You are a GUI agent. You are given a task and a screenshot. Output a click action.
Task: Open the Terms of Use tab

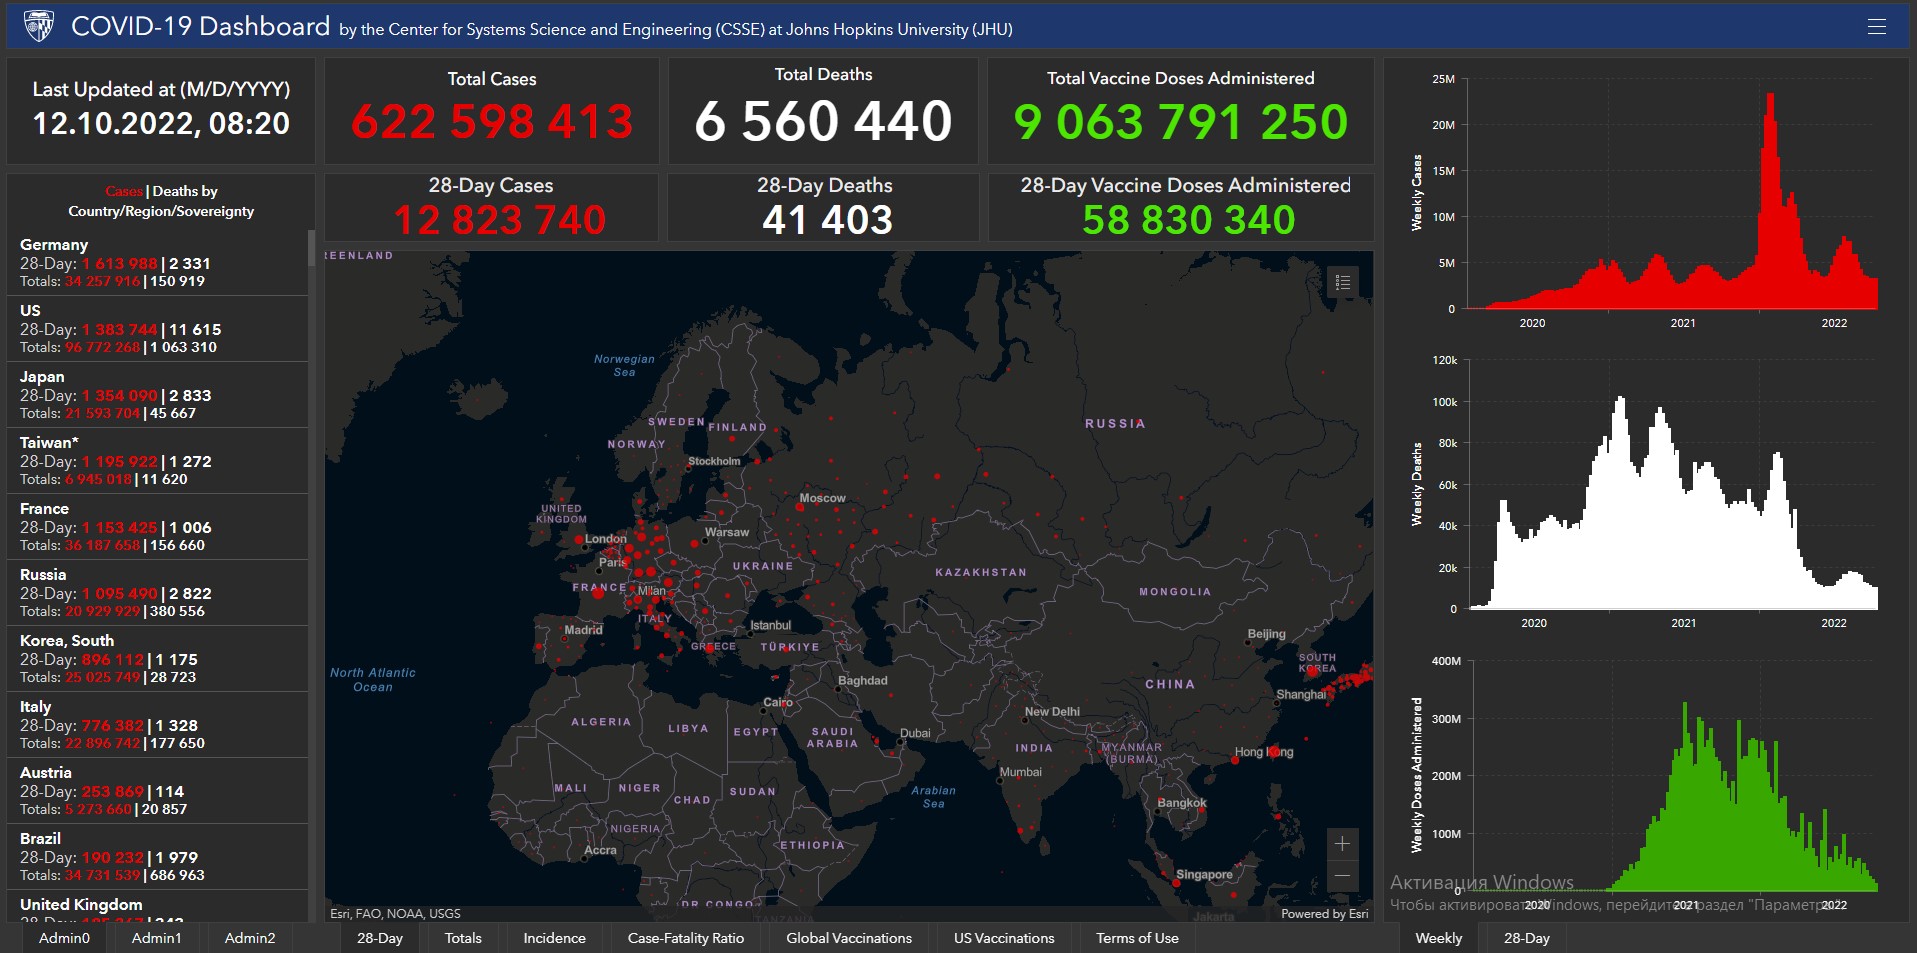coord(1137,938)
